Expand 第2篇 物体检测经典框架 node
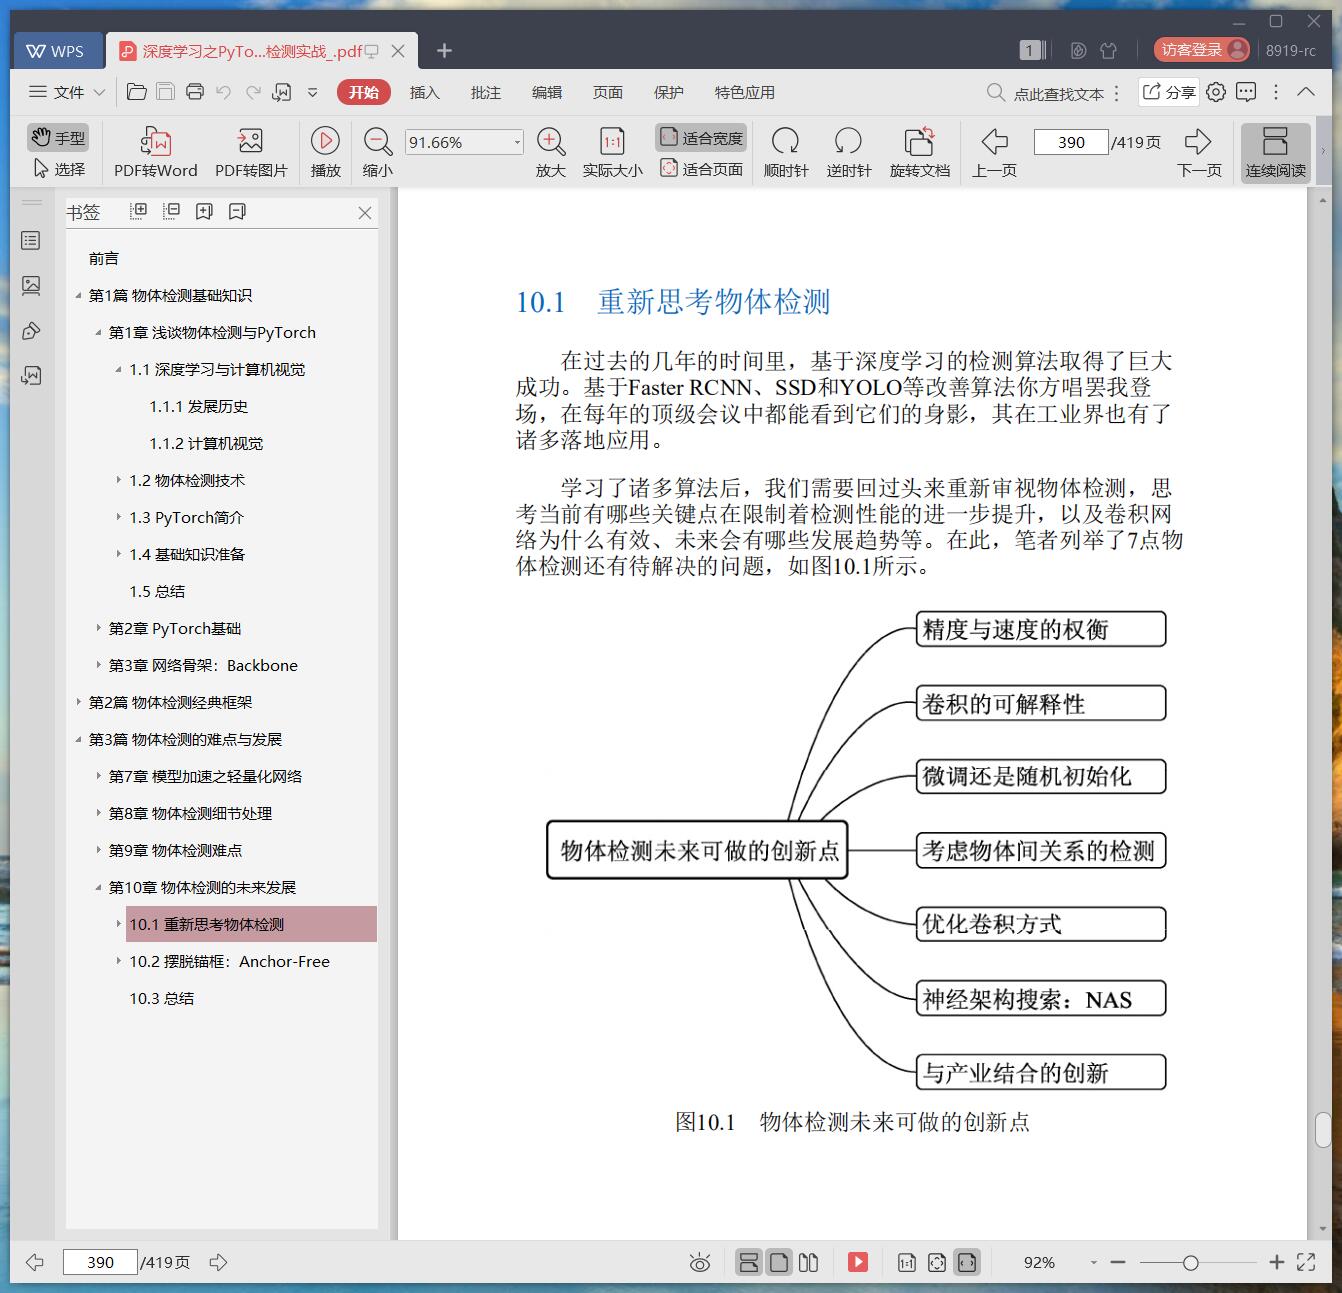The height and width of the screenshot is (1293, 1342). tap(78, 703)
